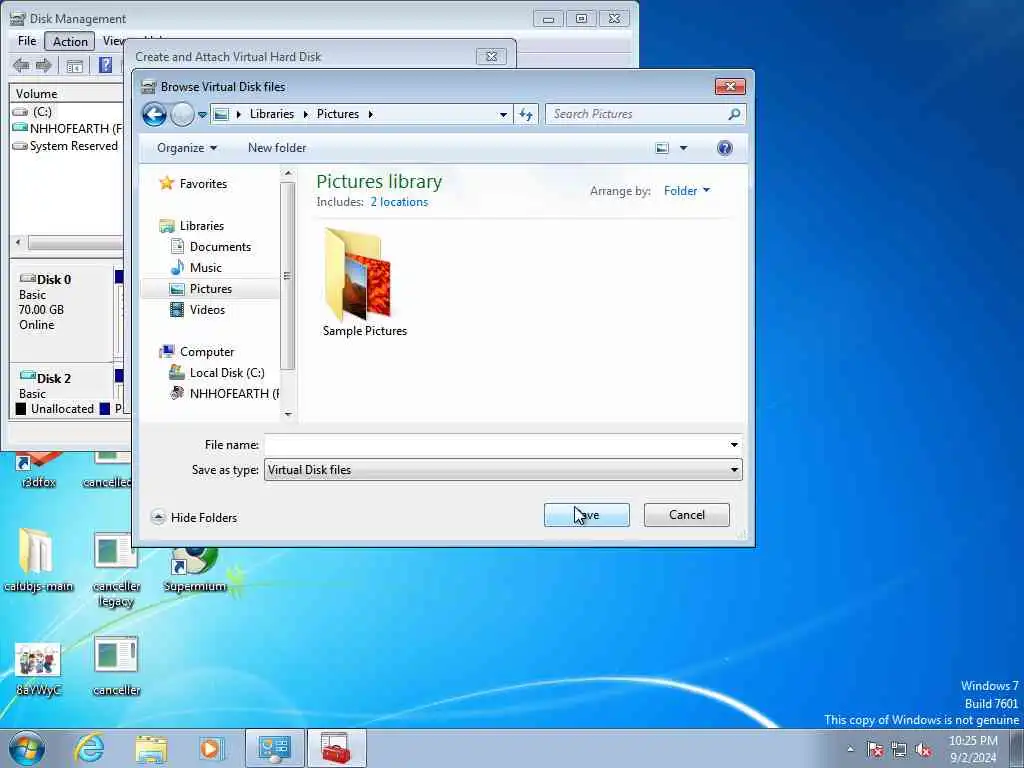Click Disk Management console tree toolbar icon
The image size is (1024, 768).
coord(74,65)
